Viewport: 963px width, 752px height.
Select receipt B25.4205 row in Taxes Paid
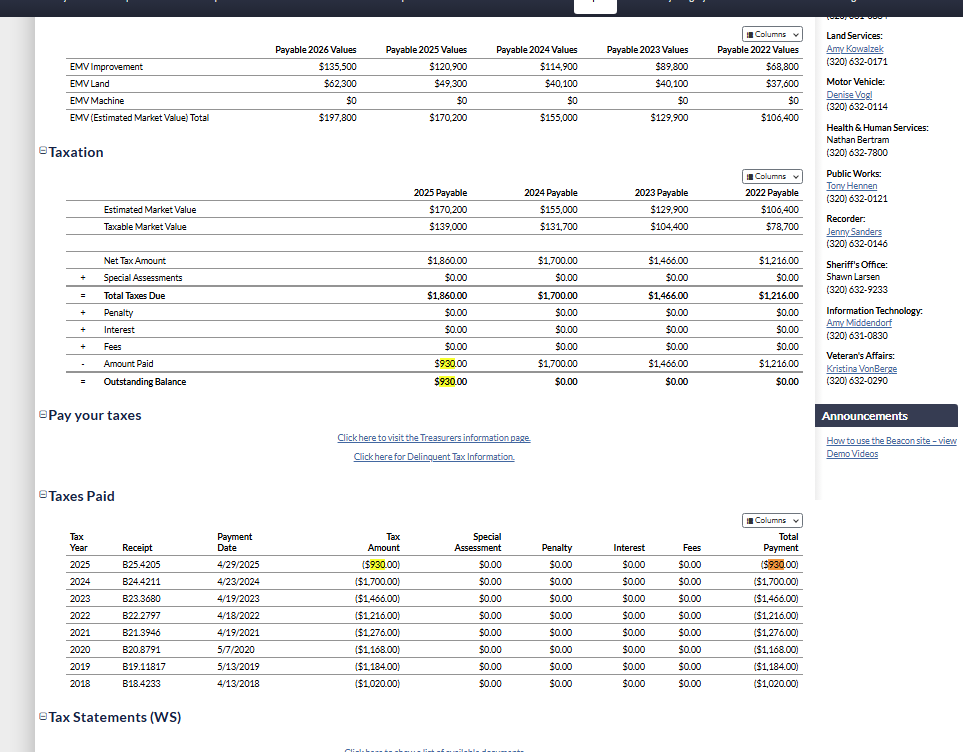point(141,564)
